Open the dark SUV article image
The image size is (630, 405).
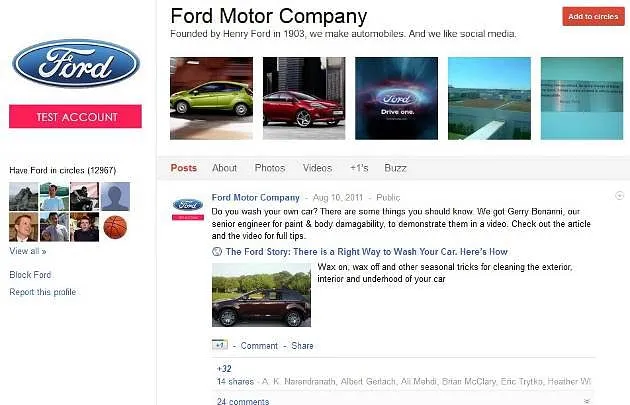click(x=261, y=295)
